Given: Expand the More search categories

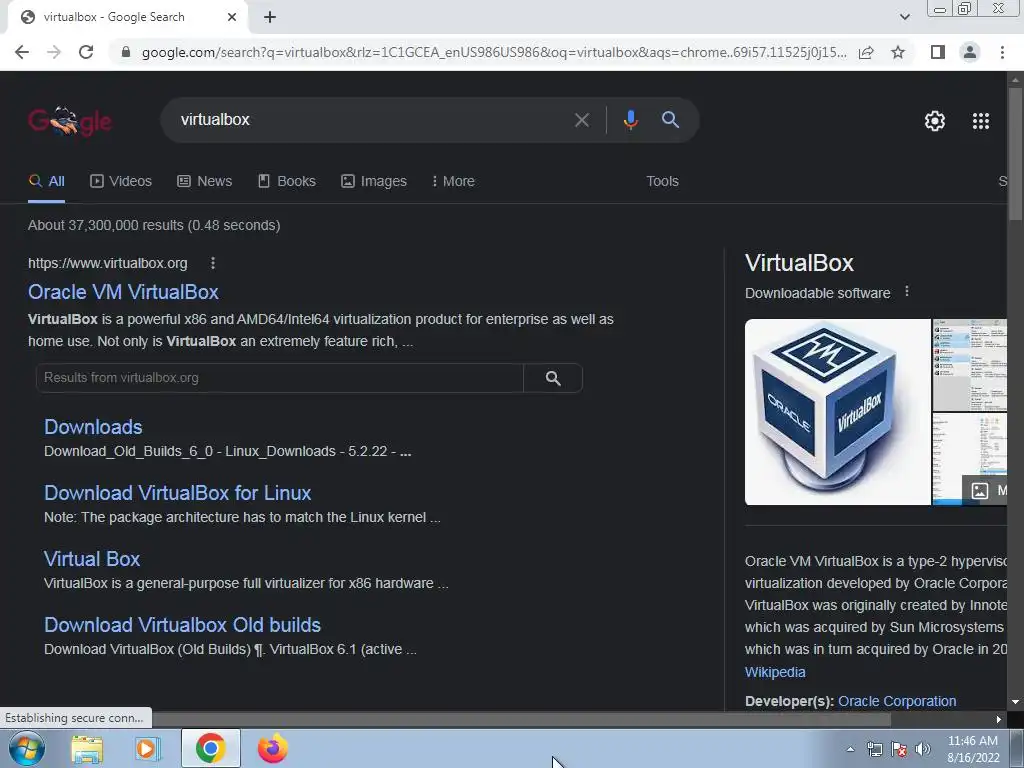Looking at the screenshot, I should pyautogui.click(x=453, y=181).
